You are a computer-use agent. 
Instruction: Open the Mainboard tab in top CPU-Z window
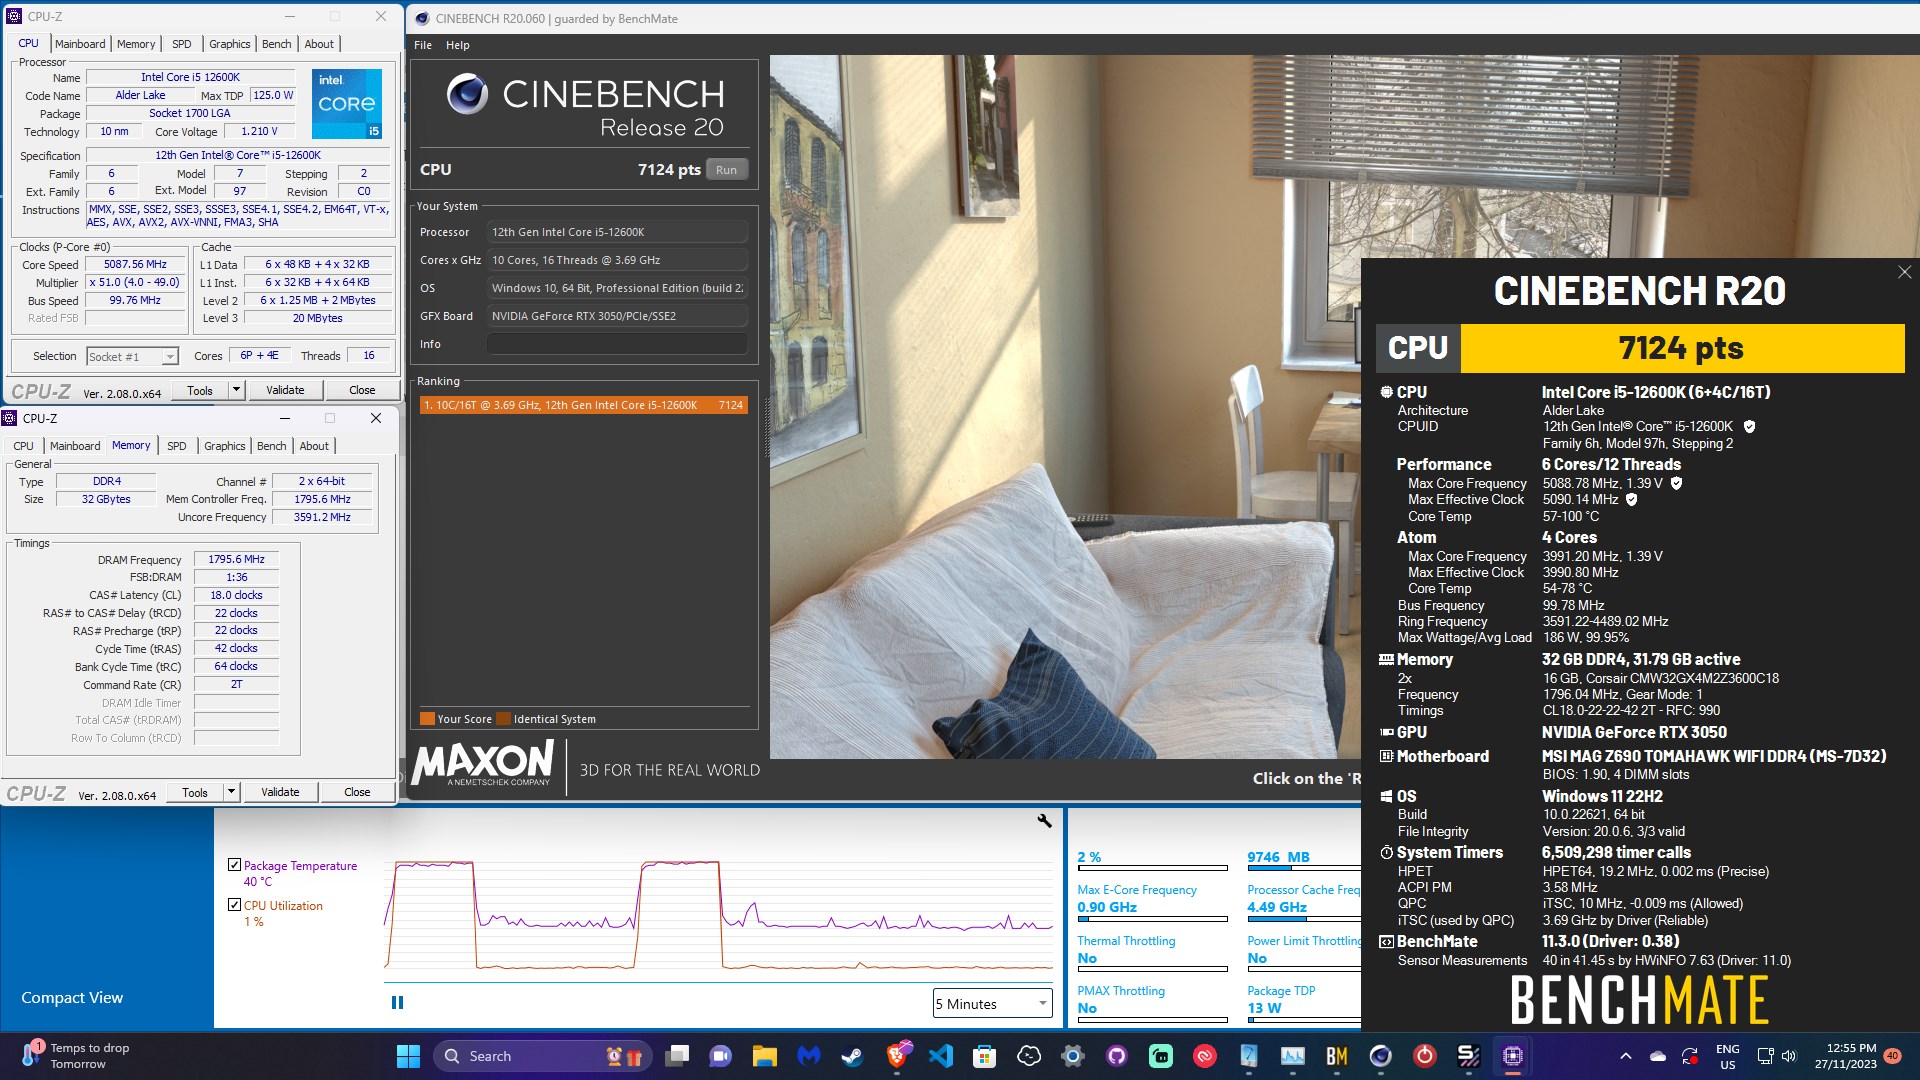click(x=80, y=44)
